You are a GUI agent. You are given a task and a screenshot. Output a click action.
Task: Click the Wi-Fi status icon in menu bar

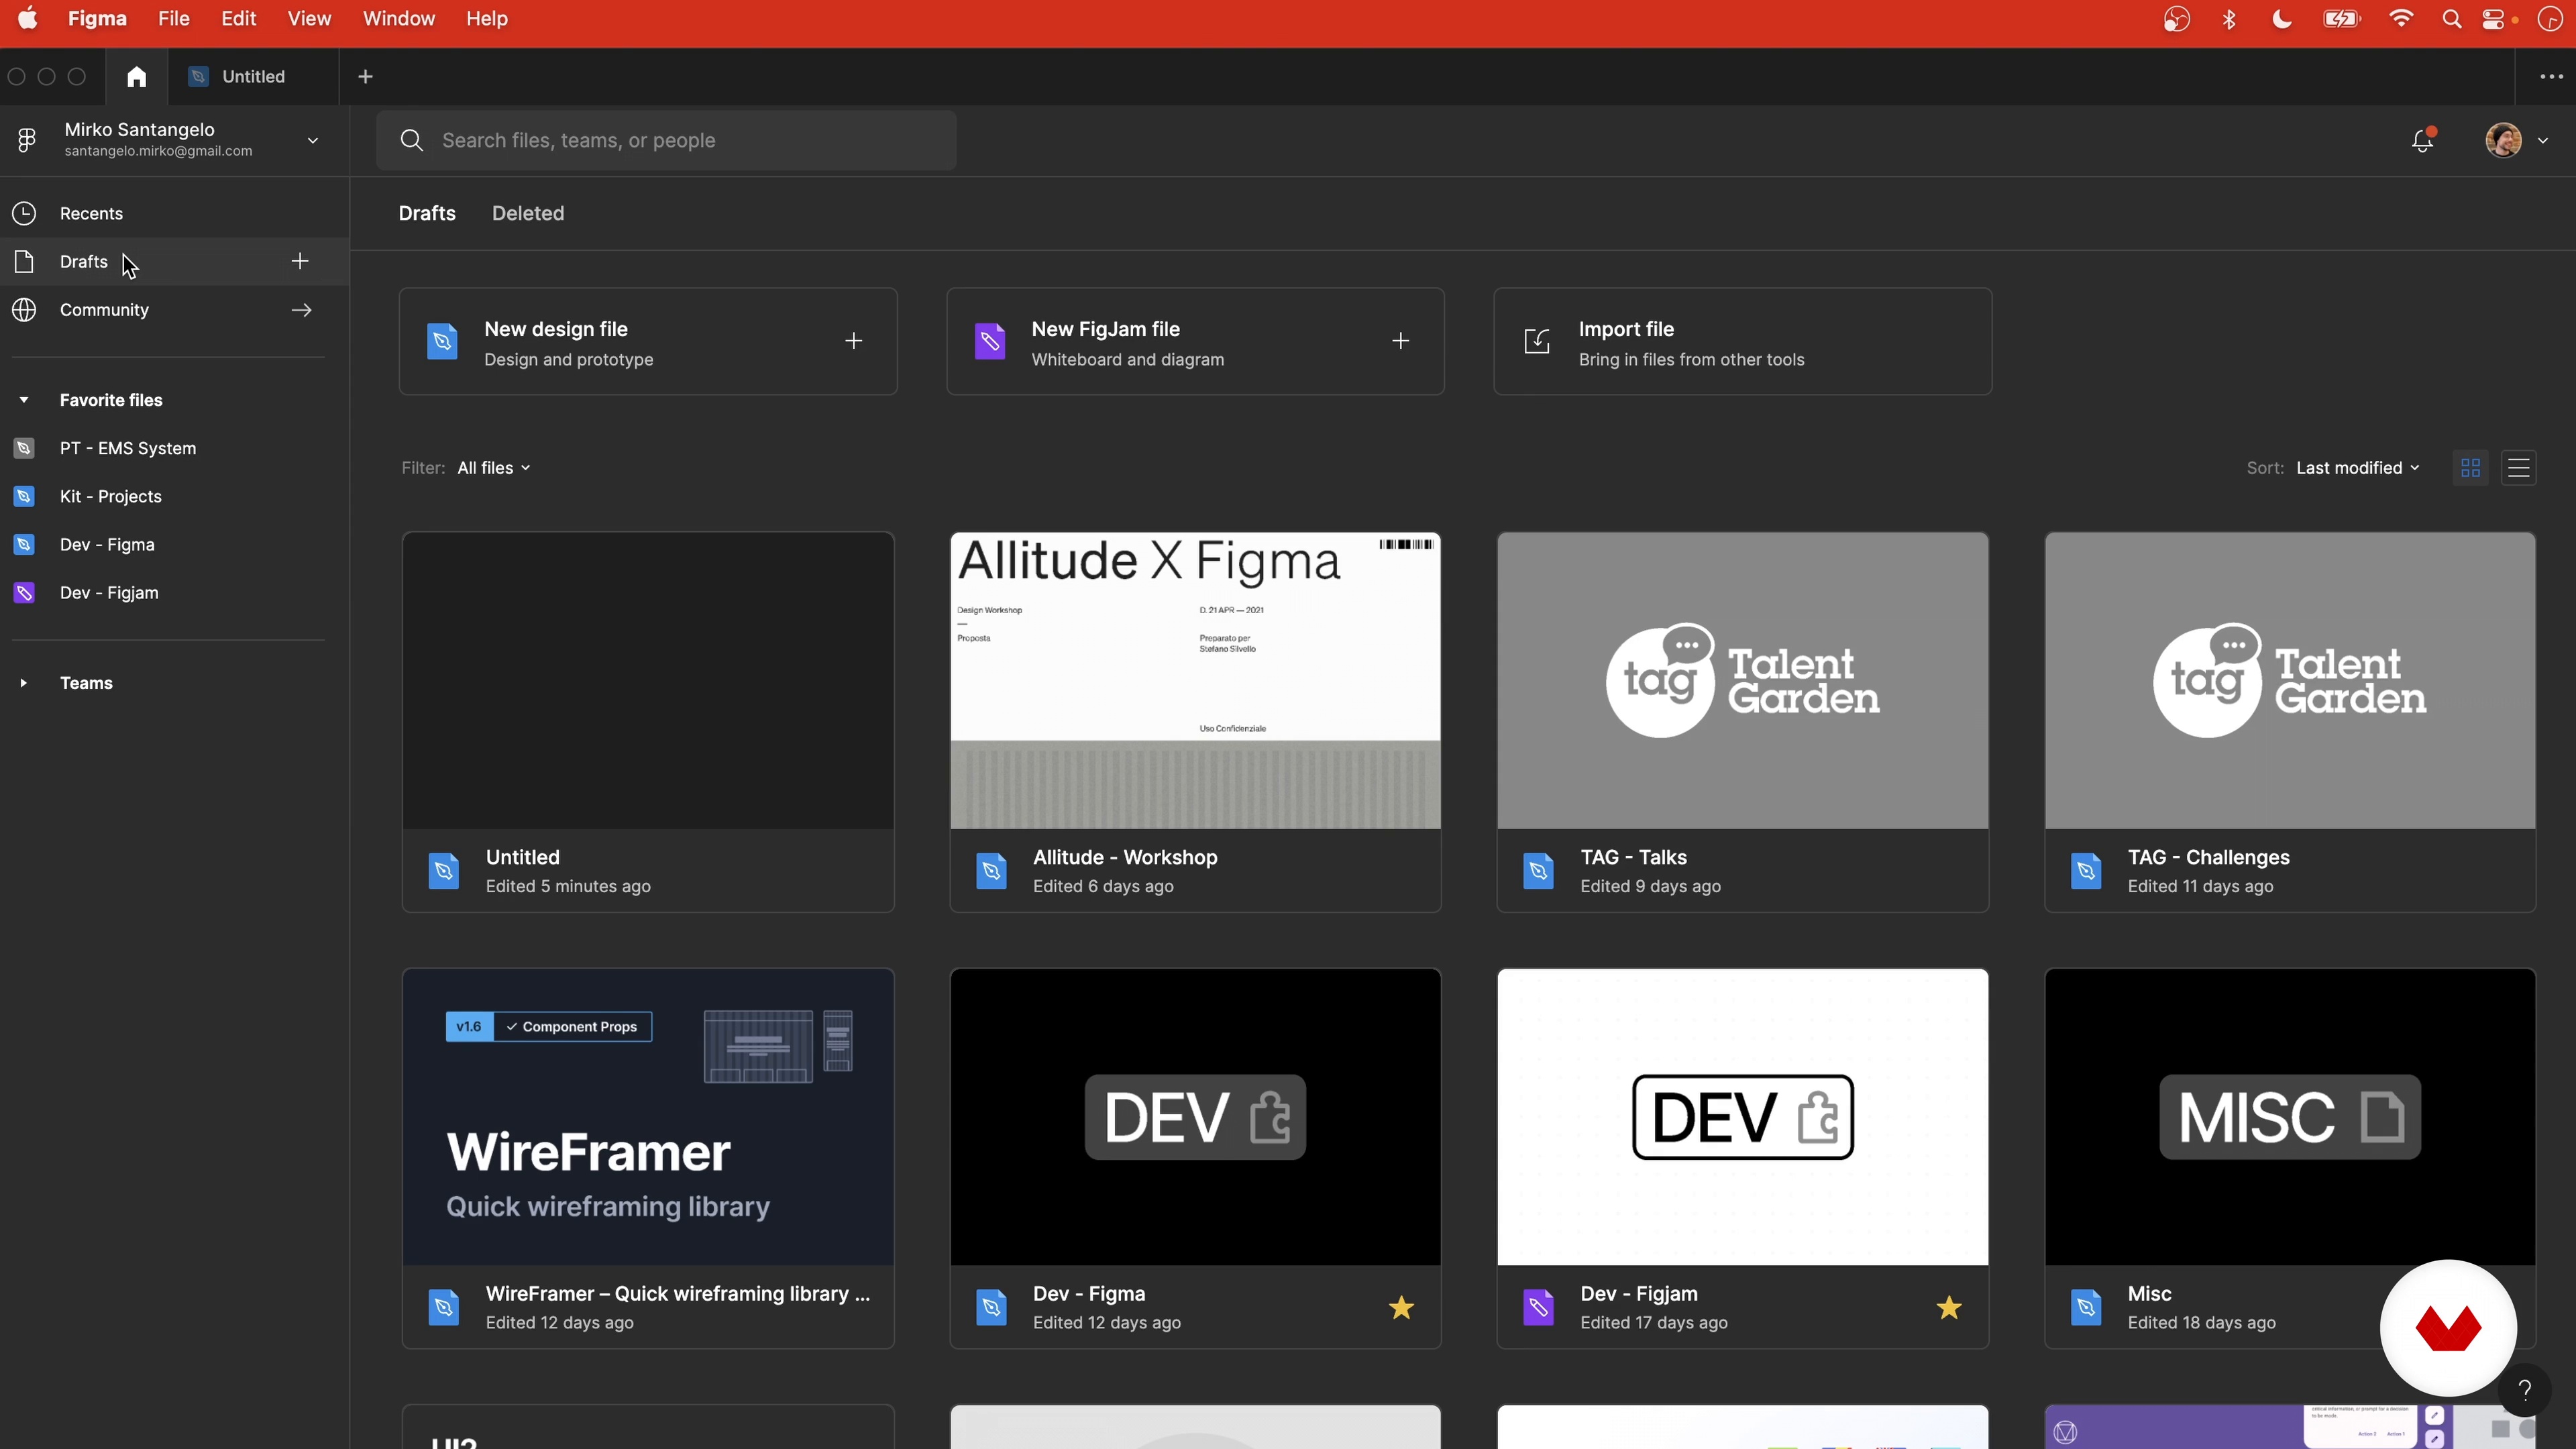[x=2401, y=19]
